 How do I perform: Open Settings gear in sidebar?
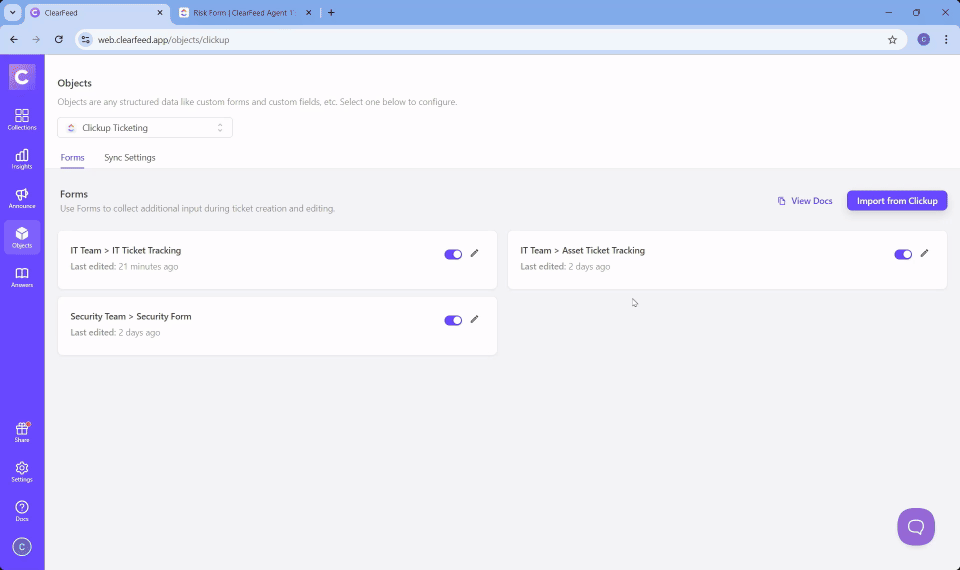pos(22,471)
